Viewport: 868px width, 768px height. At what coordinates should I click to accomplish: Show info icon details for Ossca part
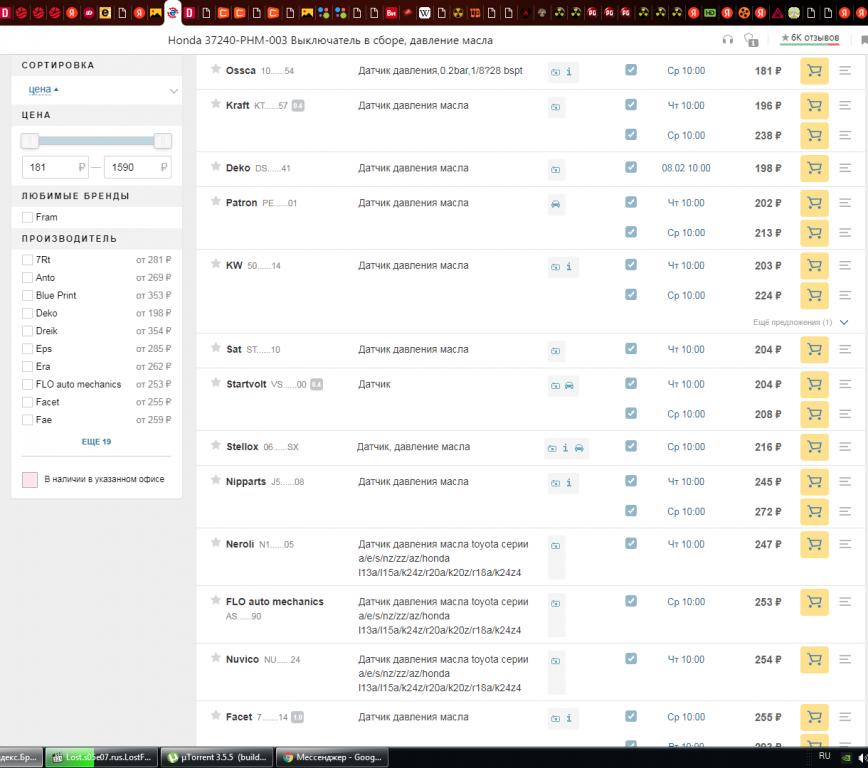(569, 71)
